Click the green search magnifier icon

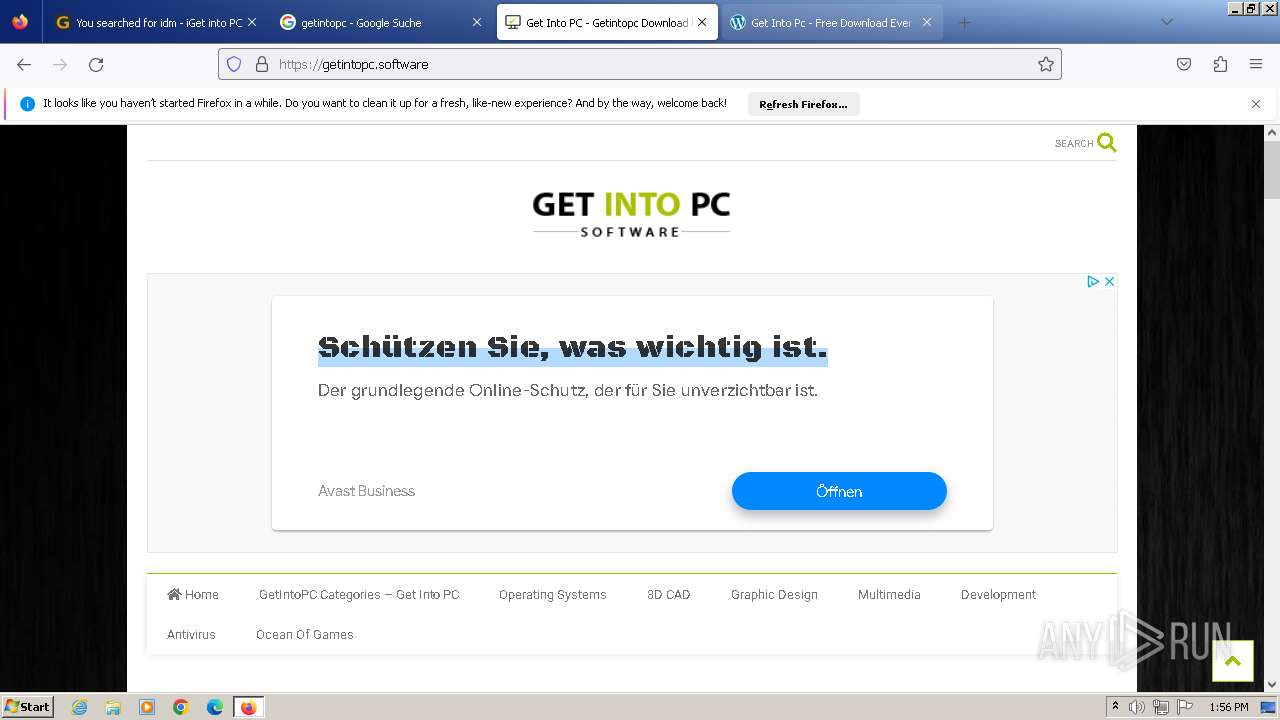[x=1107, y=142]
